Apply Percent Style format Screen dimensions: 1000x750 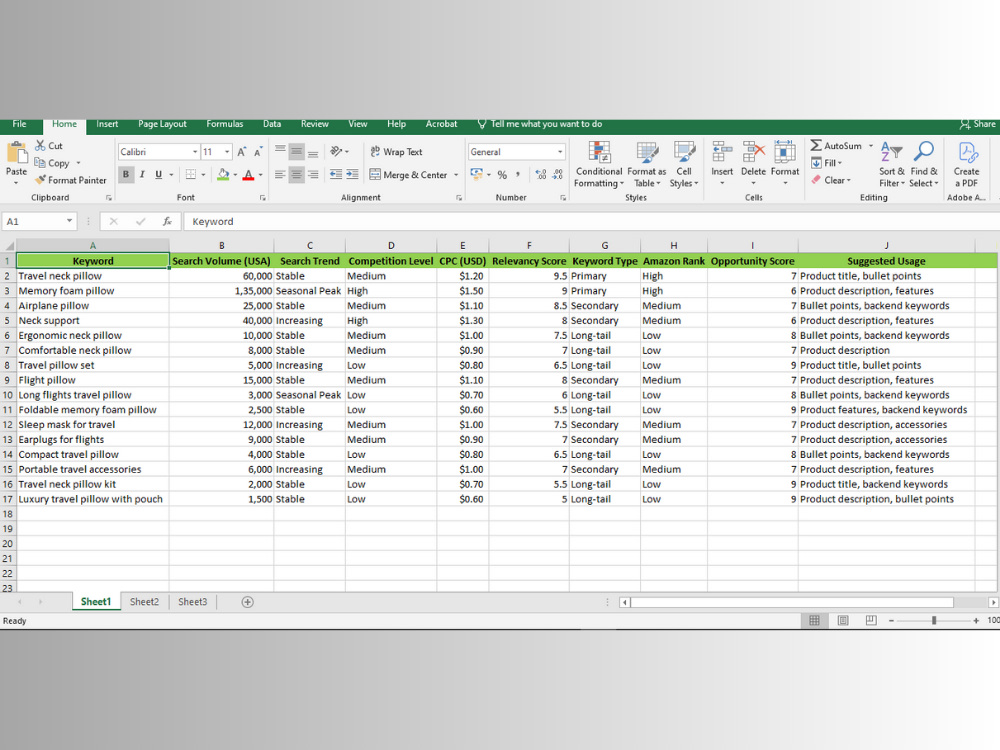pyautogui.click(x=503, y=174)
